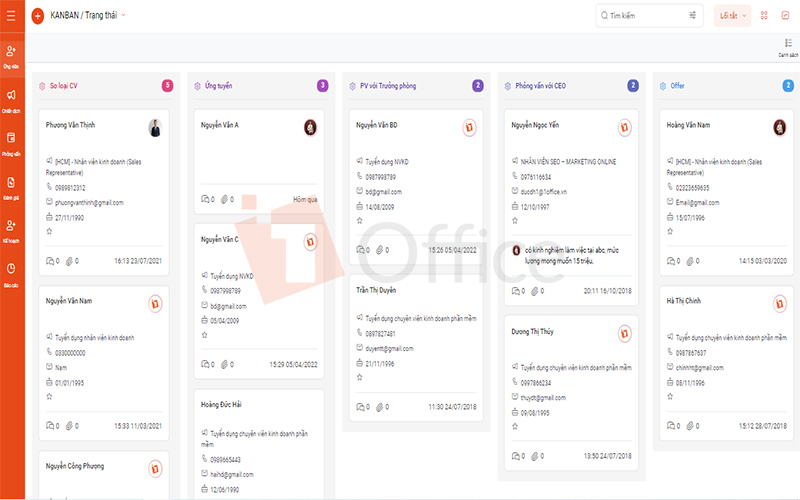Toggle star on Phương Văn Thịnh card

(x=49, y=231)
